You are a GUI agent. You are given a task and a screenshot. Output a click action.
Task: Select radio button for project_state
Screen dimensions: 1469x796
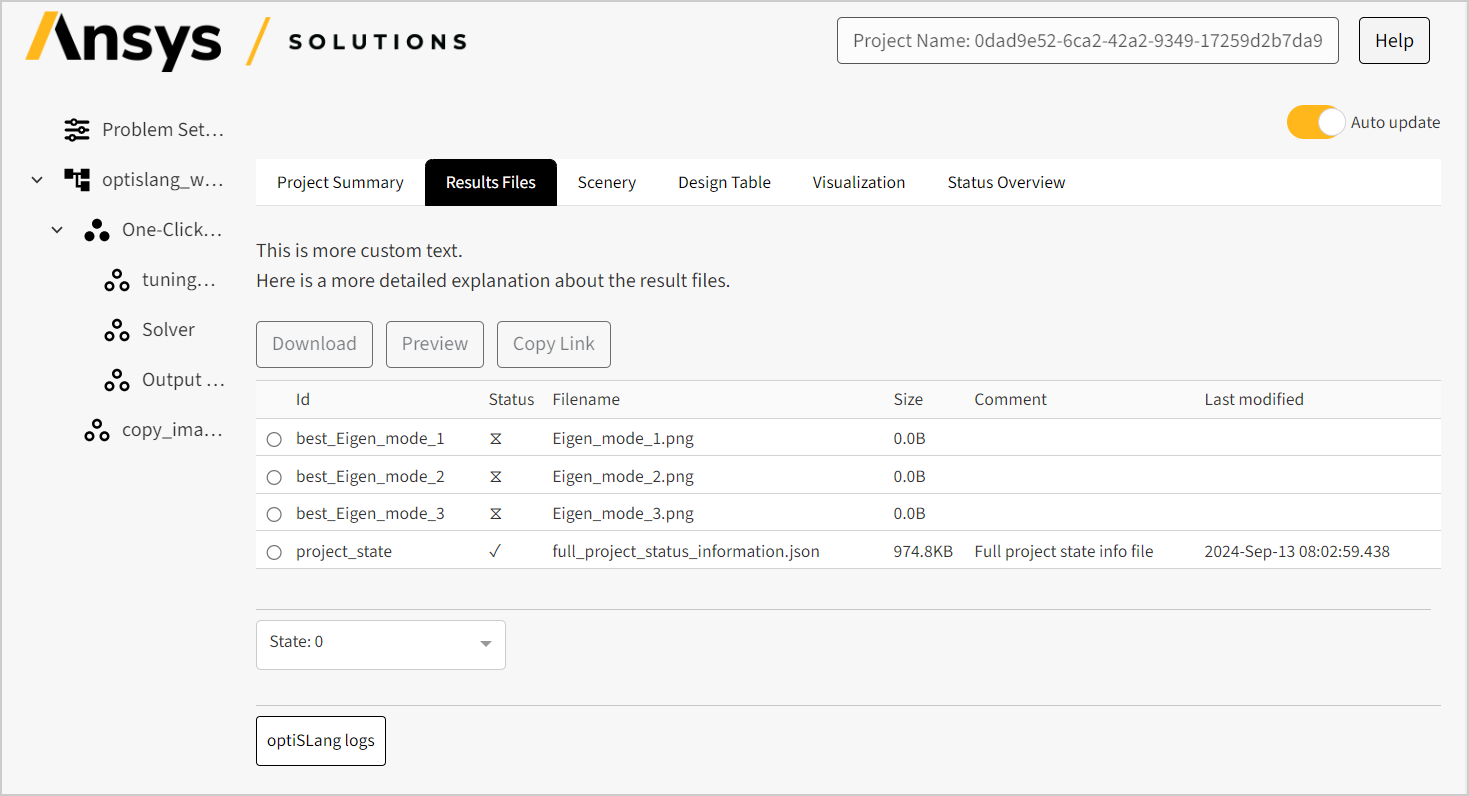point(274,552)
